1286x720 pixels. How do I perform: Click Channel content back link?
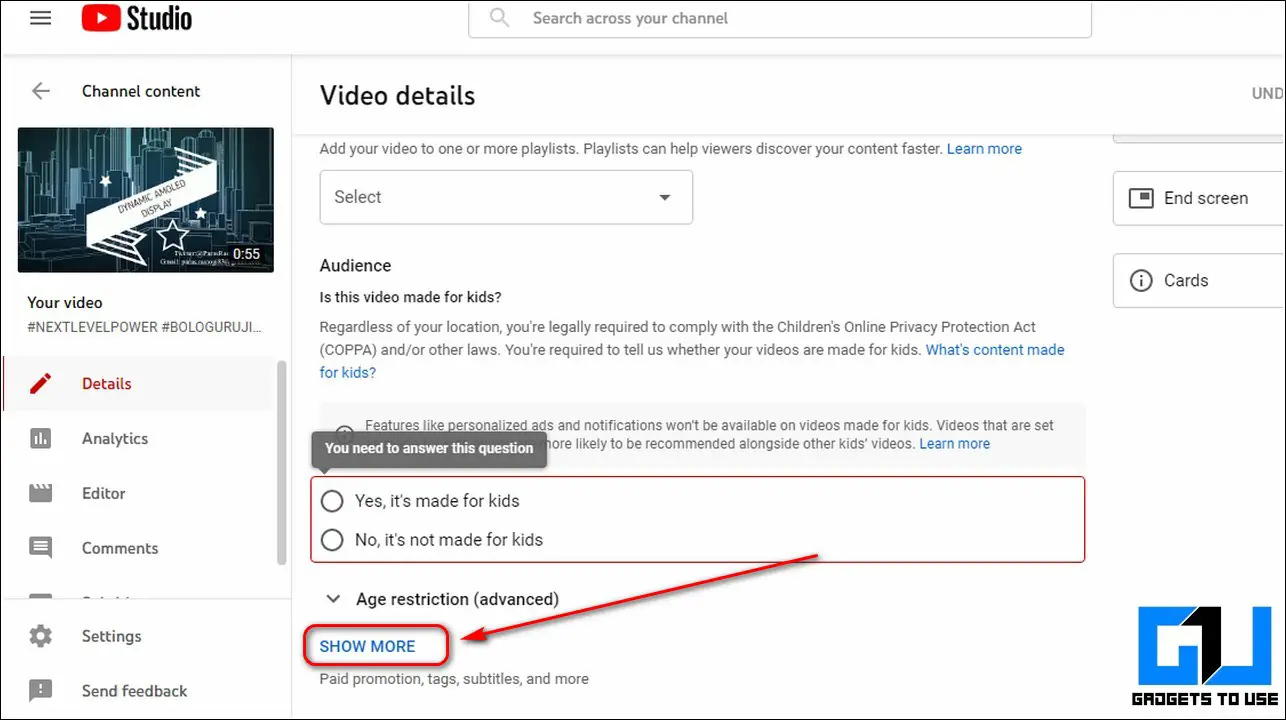click(141, 91)
